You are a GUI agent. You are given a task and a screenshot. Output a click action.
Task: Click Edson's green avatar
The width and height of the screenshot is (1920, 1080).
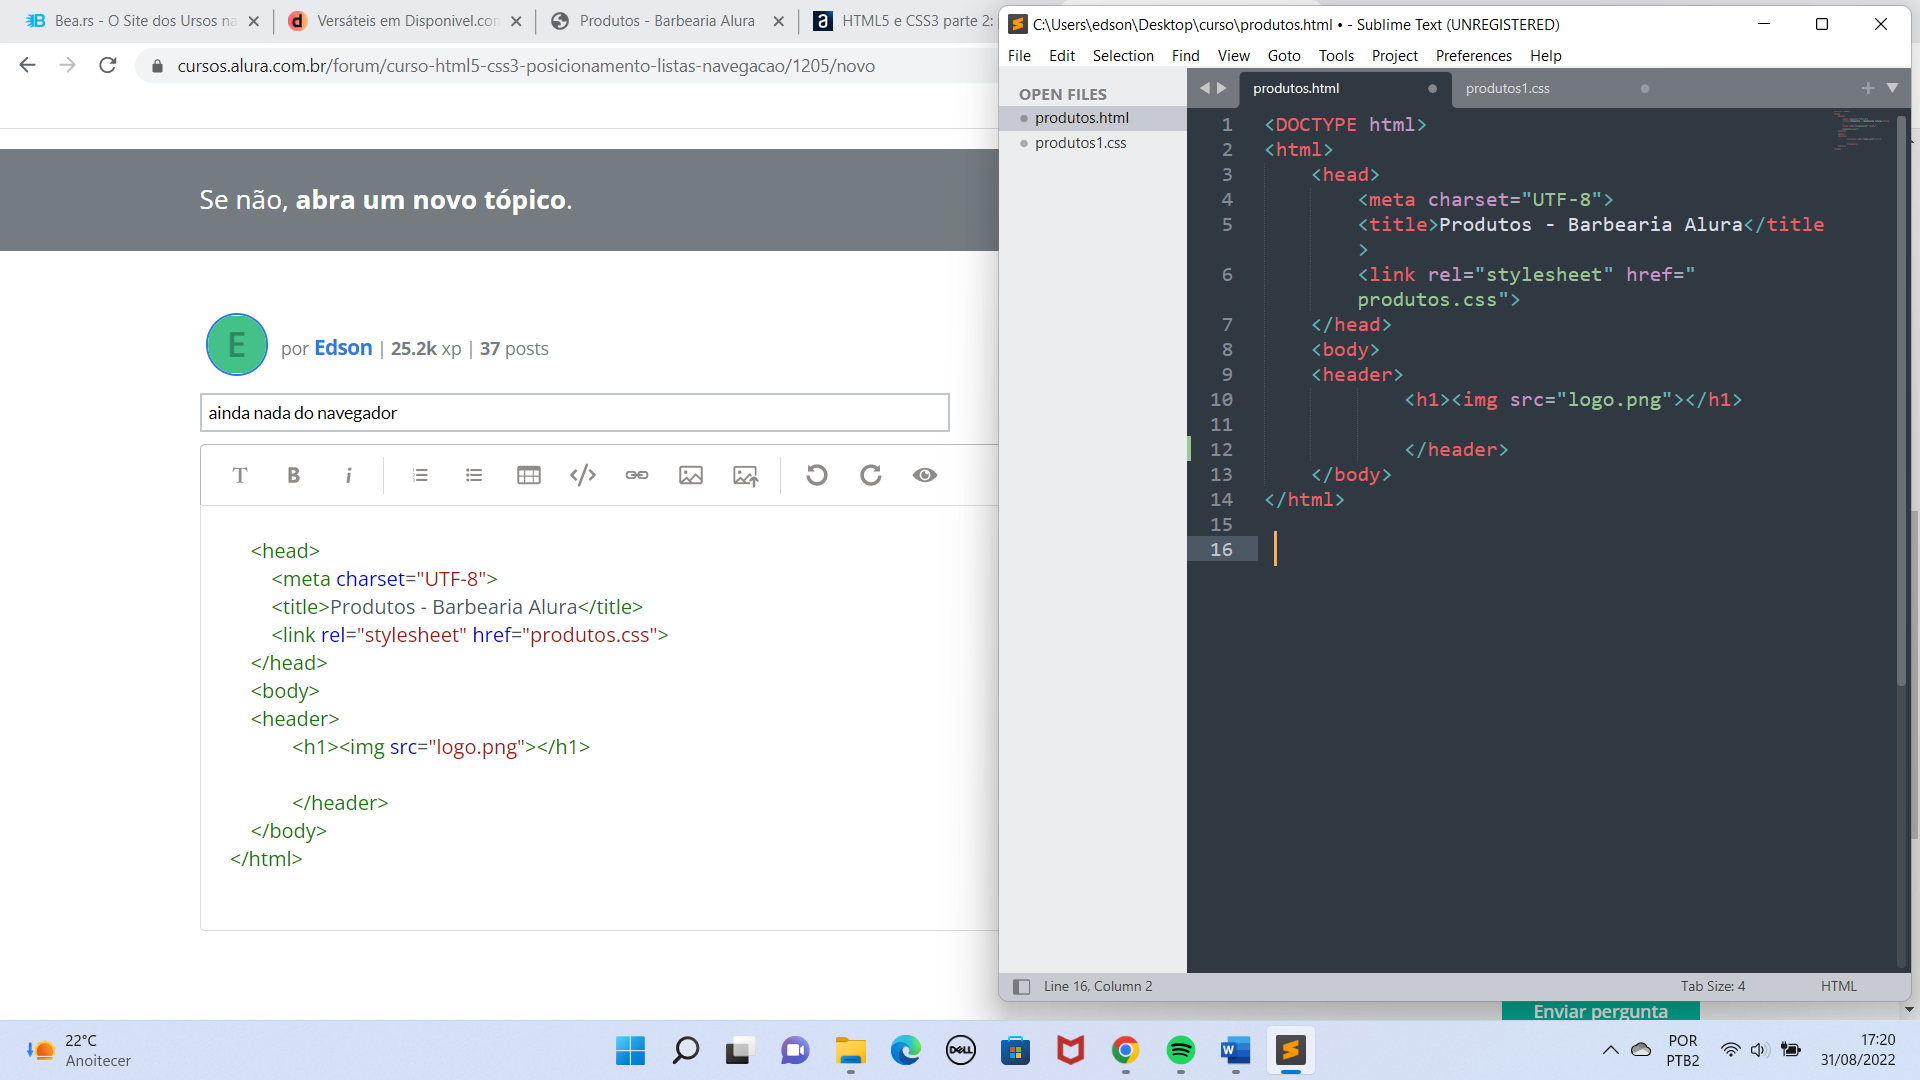237,345
